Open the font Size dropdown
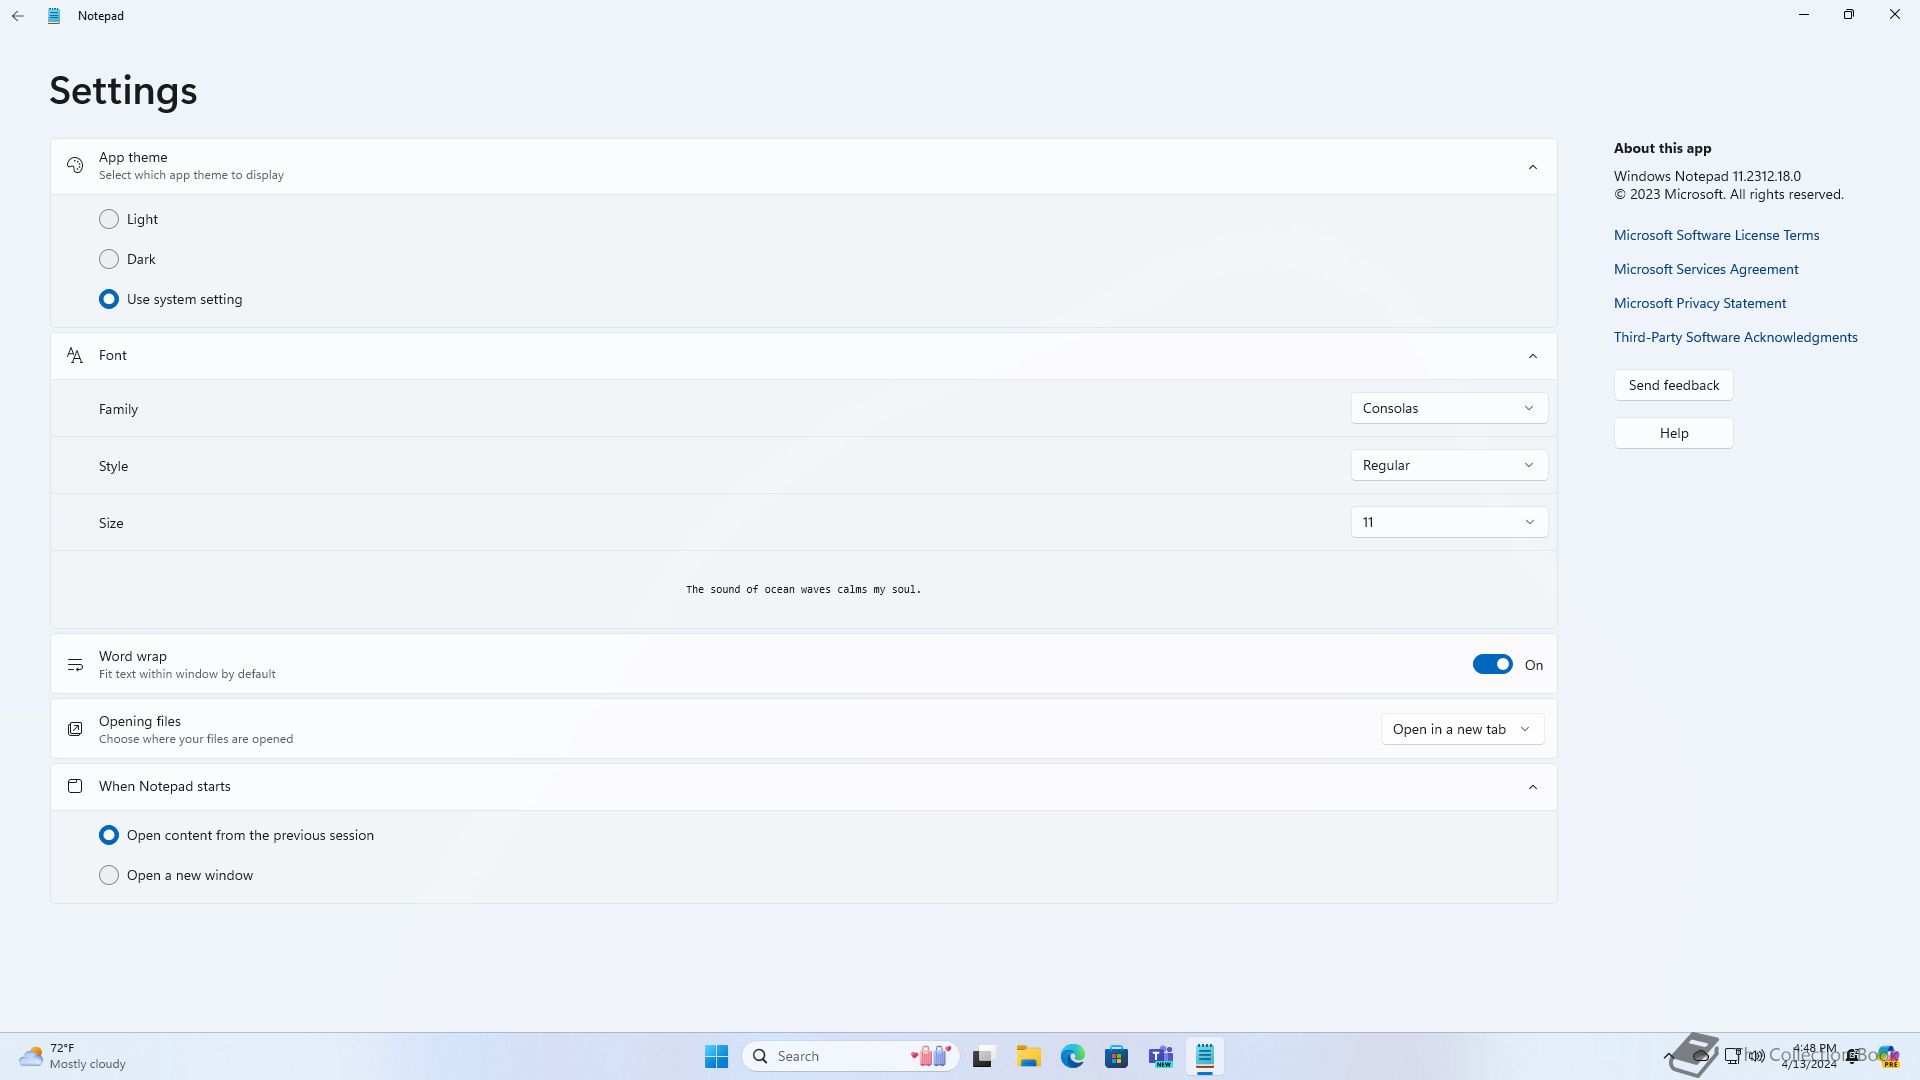 click(x=1448, y=522)
